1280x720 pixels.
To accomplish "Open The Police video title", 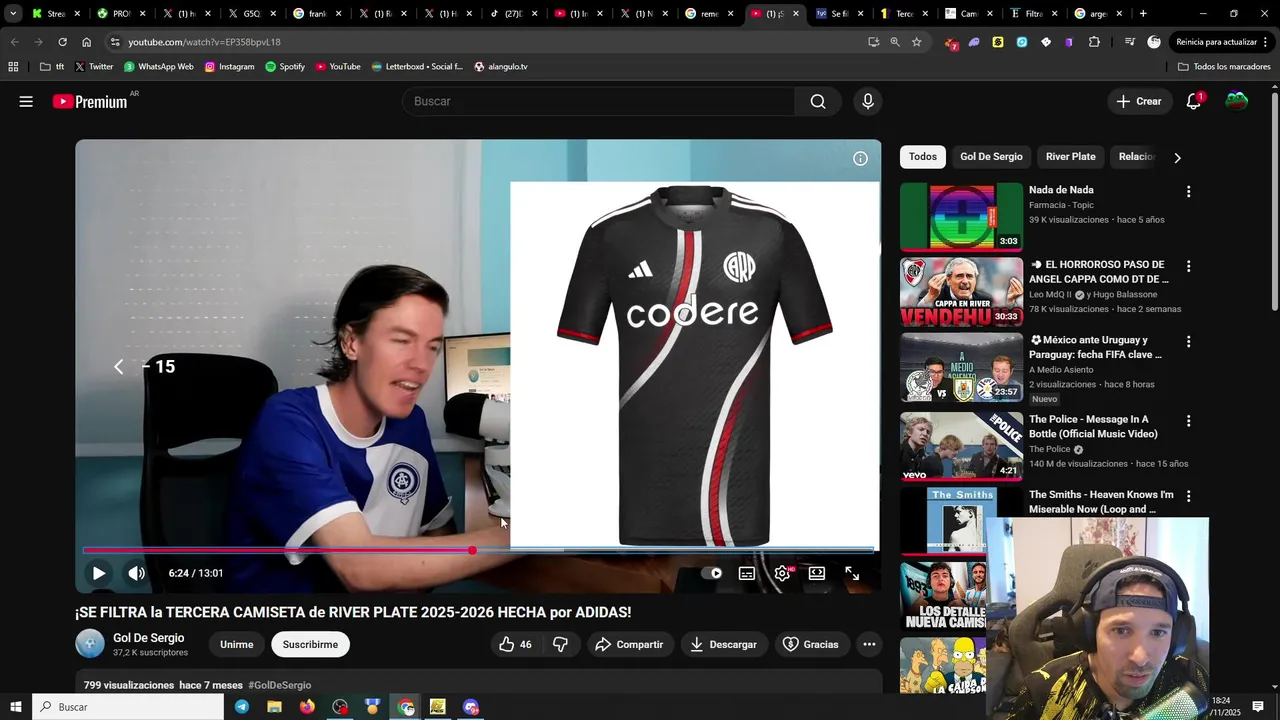I will [x=1093, y=427].
